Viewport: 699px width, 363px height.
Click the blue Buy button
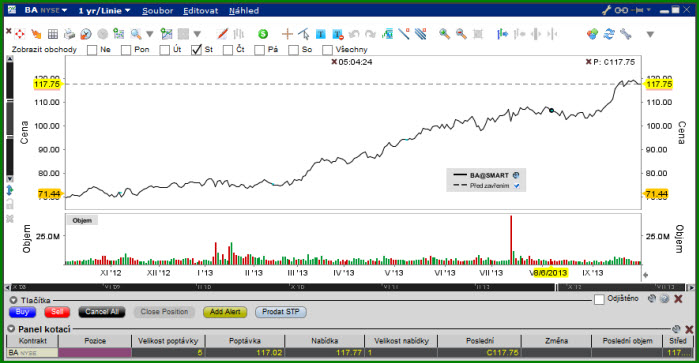22,312
